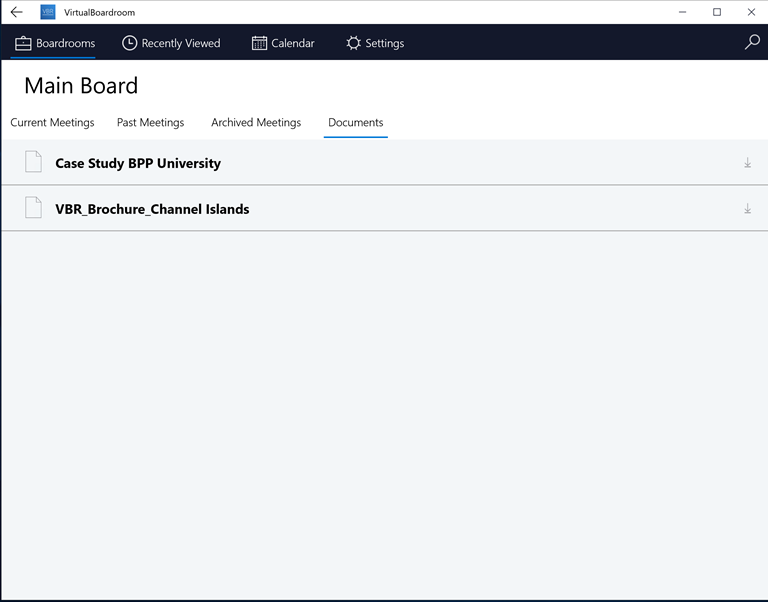Click file icon beside Case Study BPP University

[x=33, y=162]
